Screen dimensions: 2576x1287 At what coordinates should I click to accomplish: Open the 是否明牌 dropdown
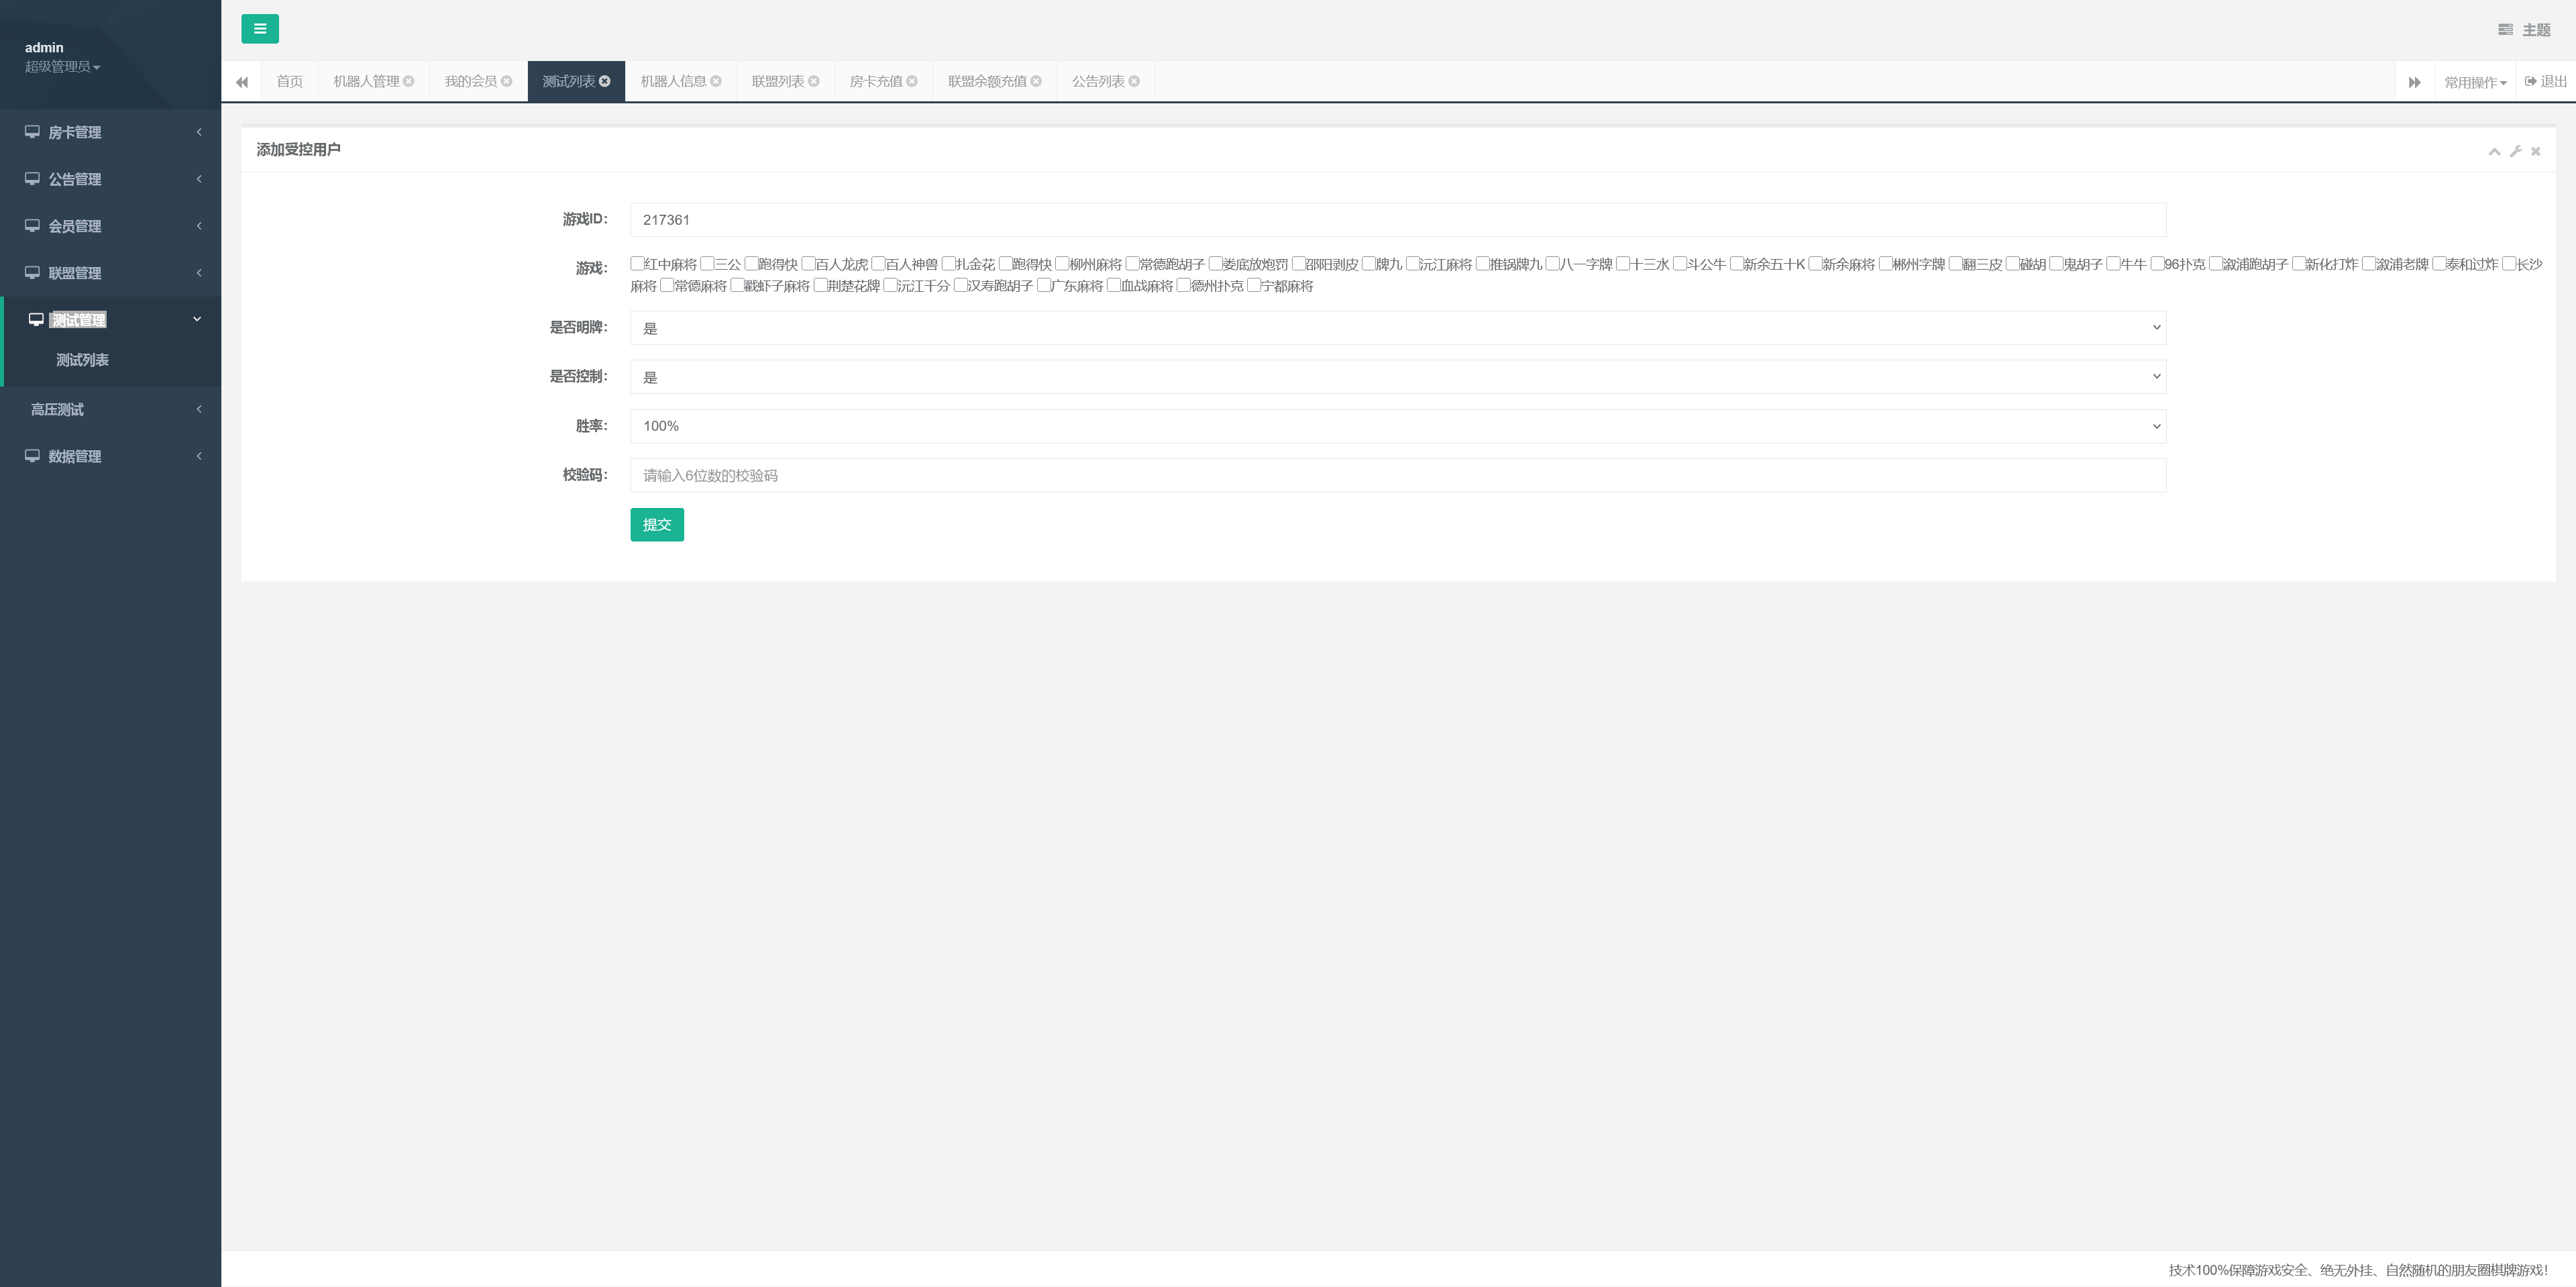tap(1397, 328)
